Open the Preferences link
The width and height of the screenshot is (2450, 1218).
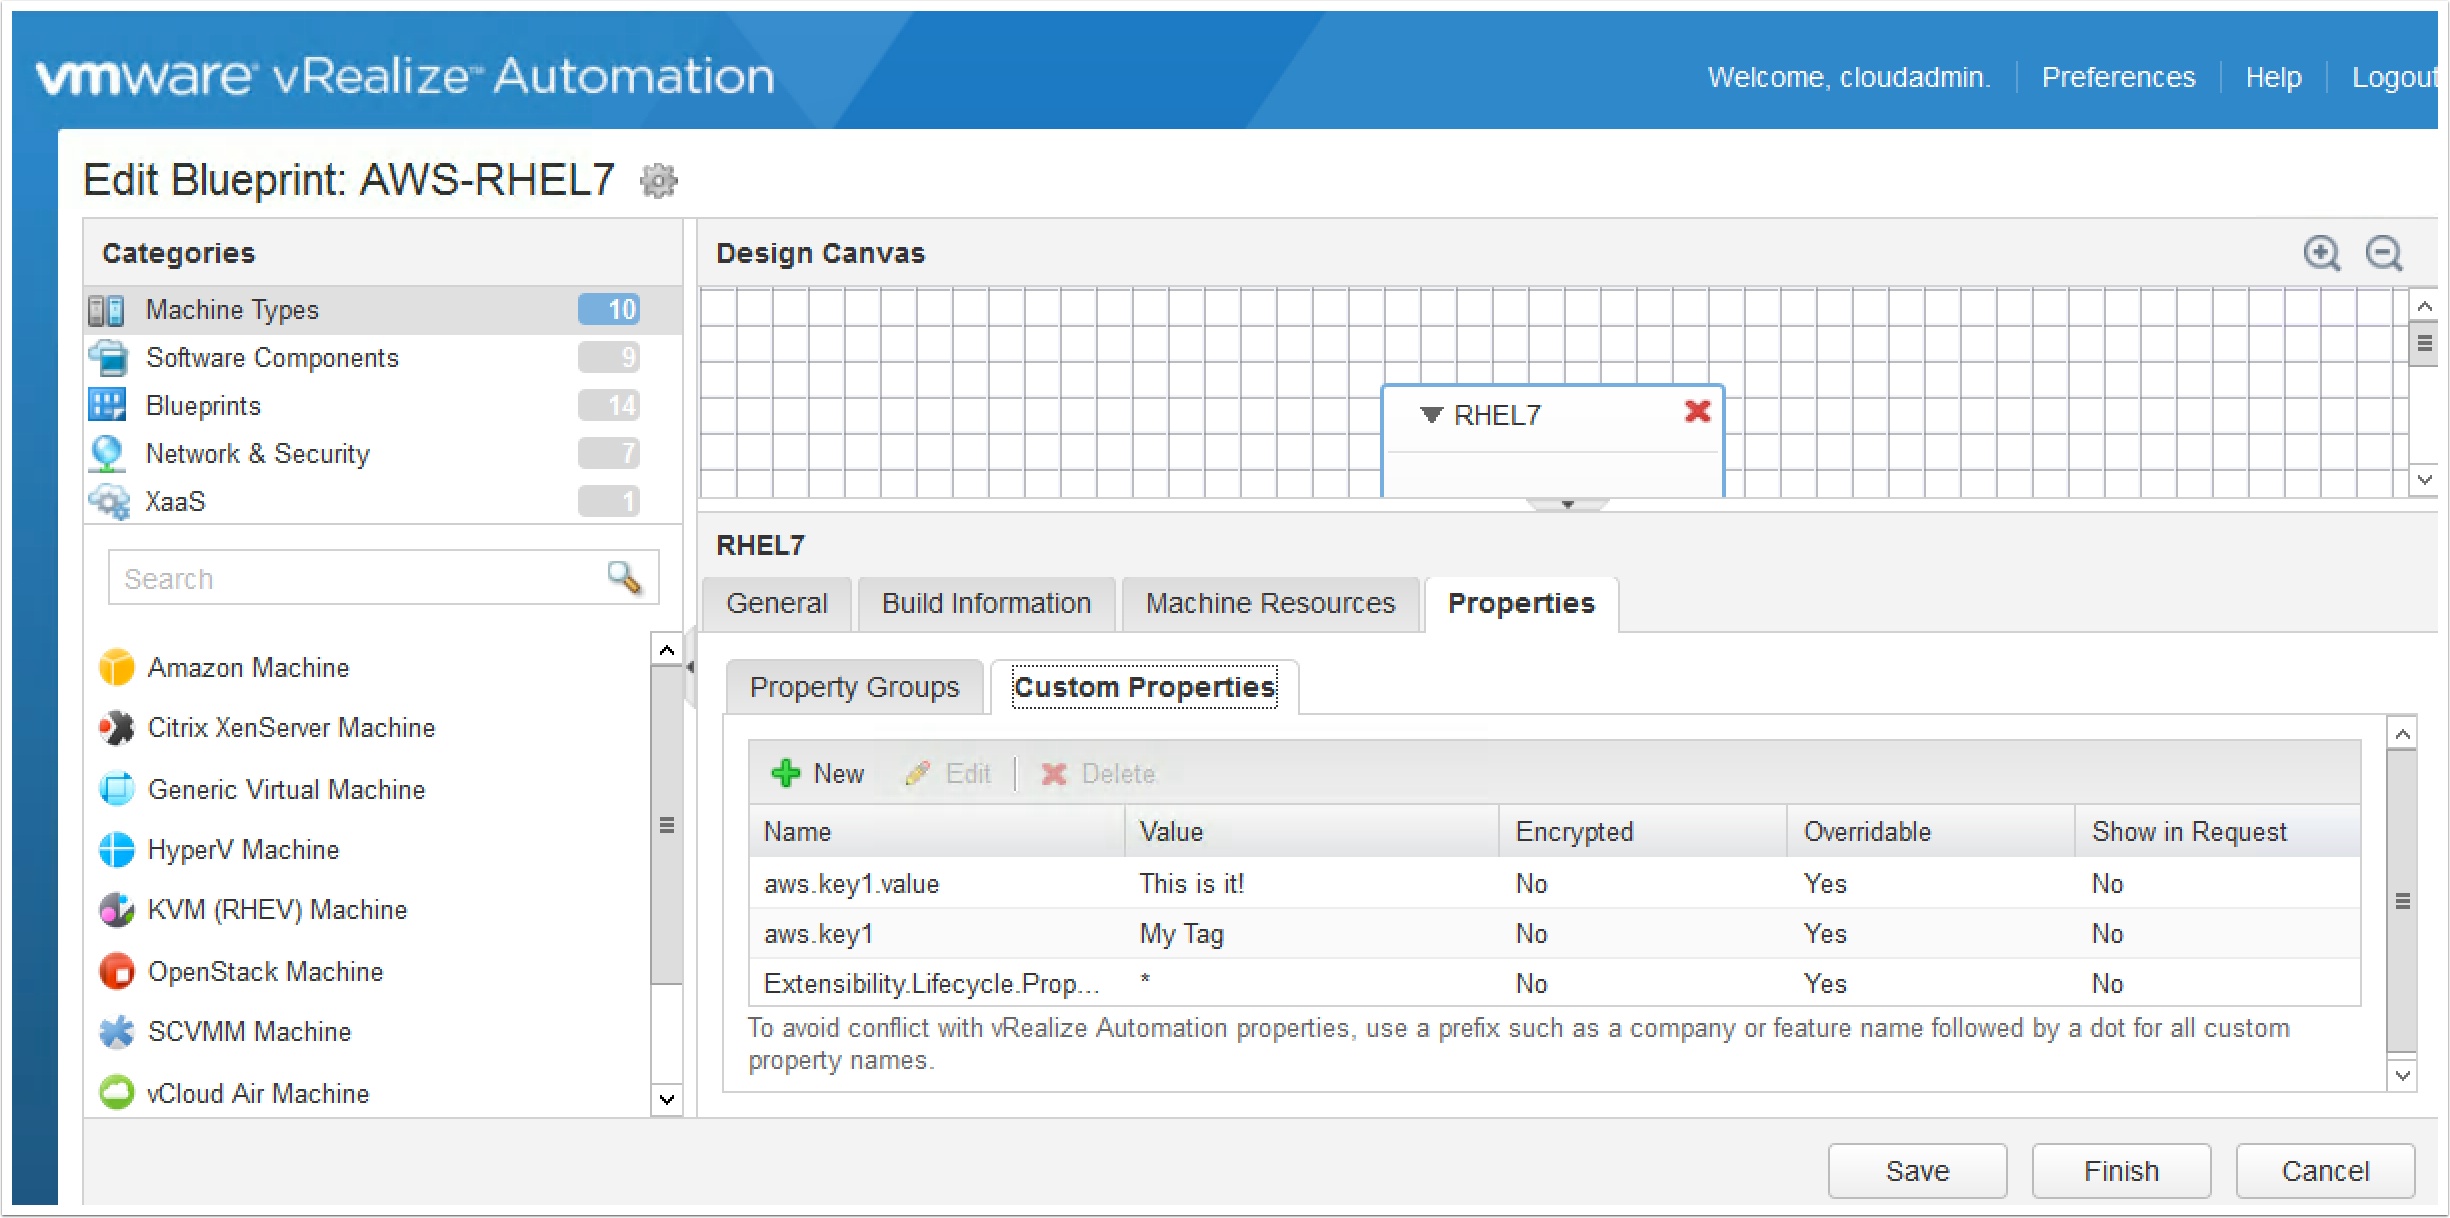[x=2118, y=77]
